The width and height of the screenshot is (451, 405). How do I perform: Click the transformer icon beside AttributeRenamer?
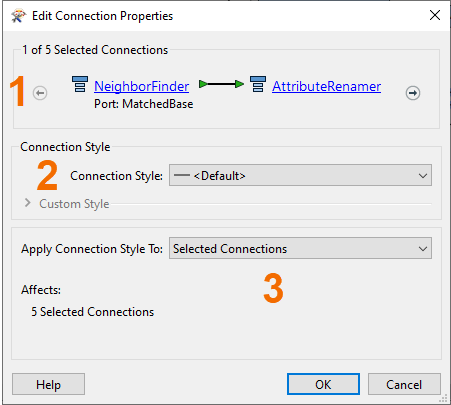258,84
